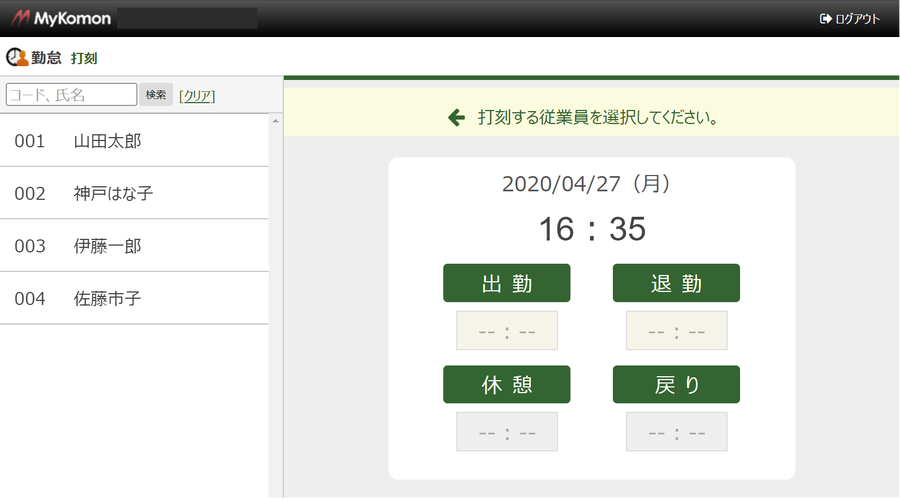Select employee 003 伊藤一郎
The height and width of the screenshot is (500, 900).
point(134,246)
